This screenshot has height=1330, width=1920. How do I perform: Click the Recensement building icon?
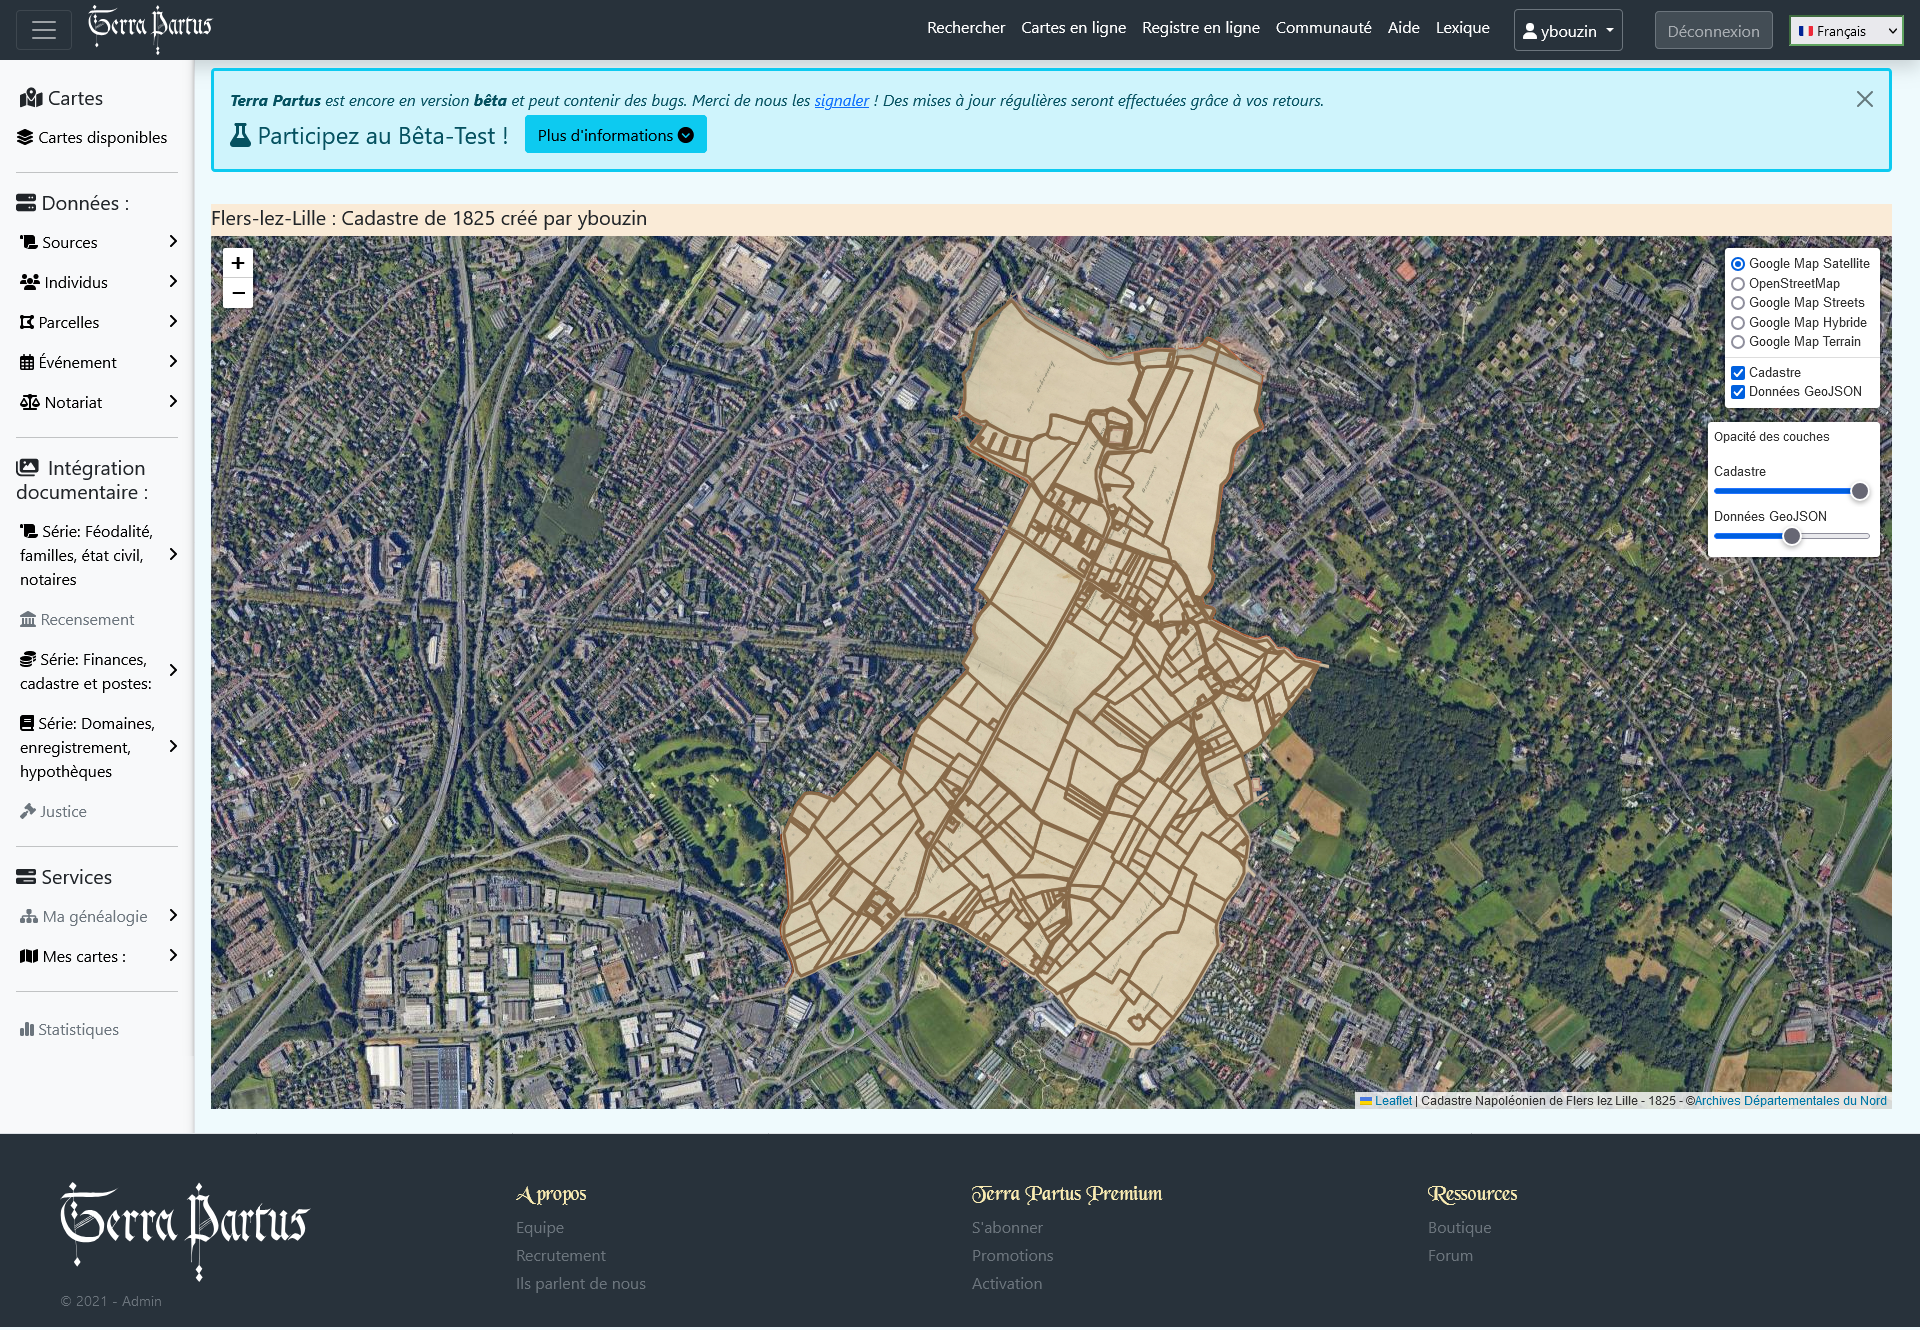pyautogui.click(x=28, y=620)
